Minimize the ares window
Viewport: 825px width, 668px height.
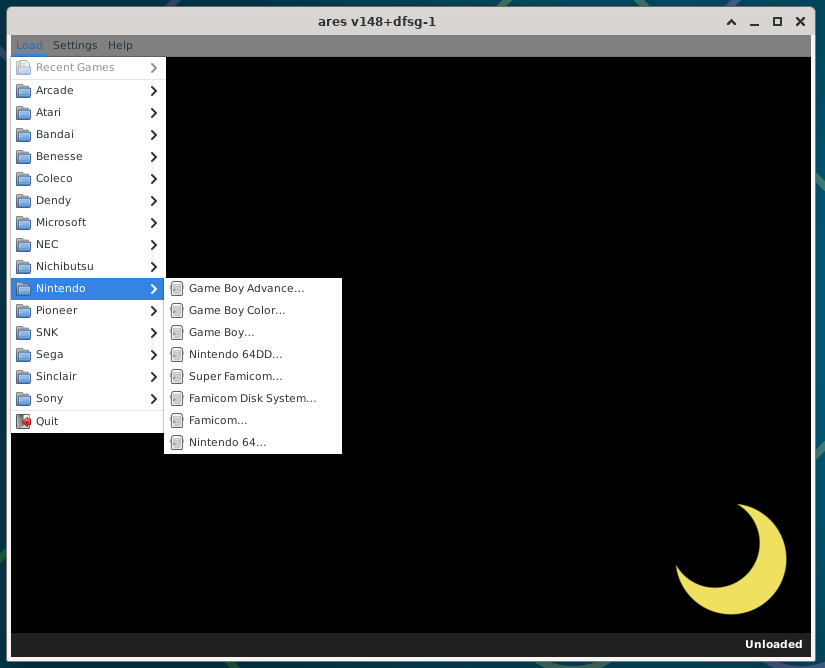(754, 22)
